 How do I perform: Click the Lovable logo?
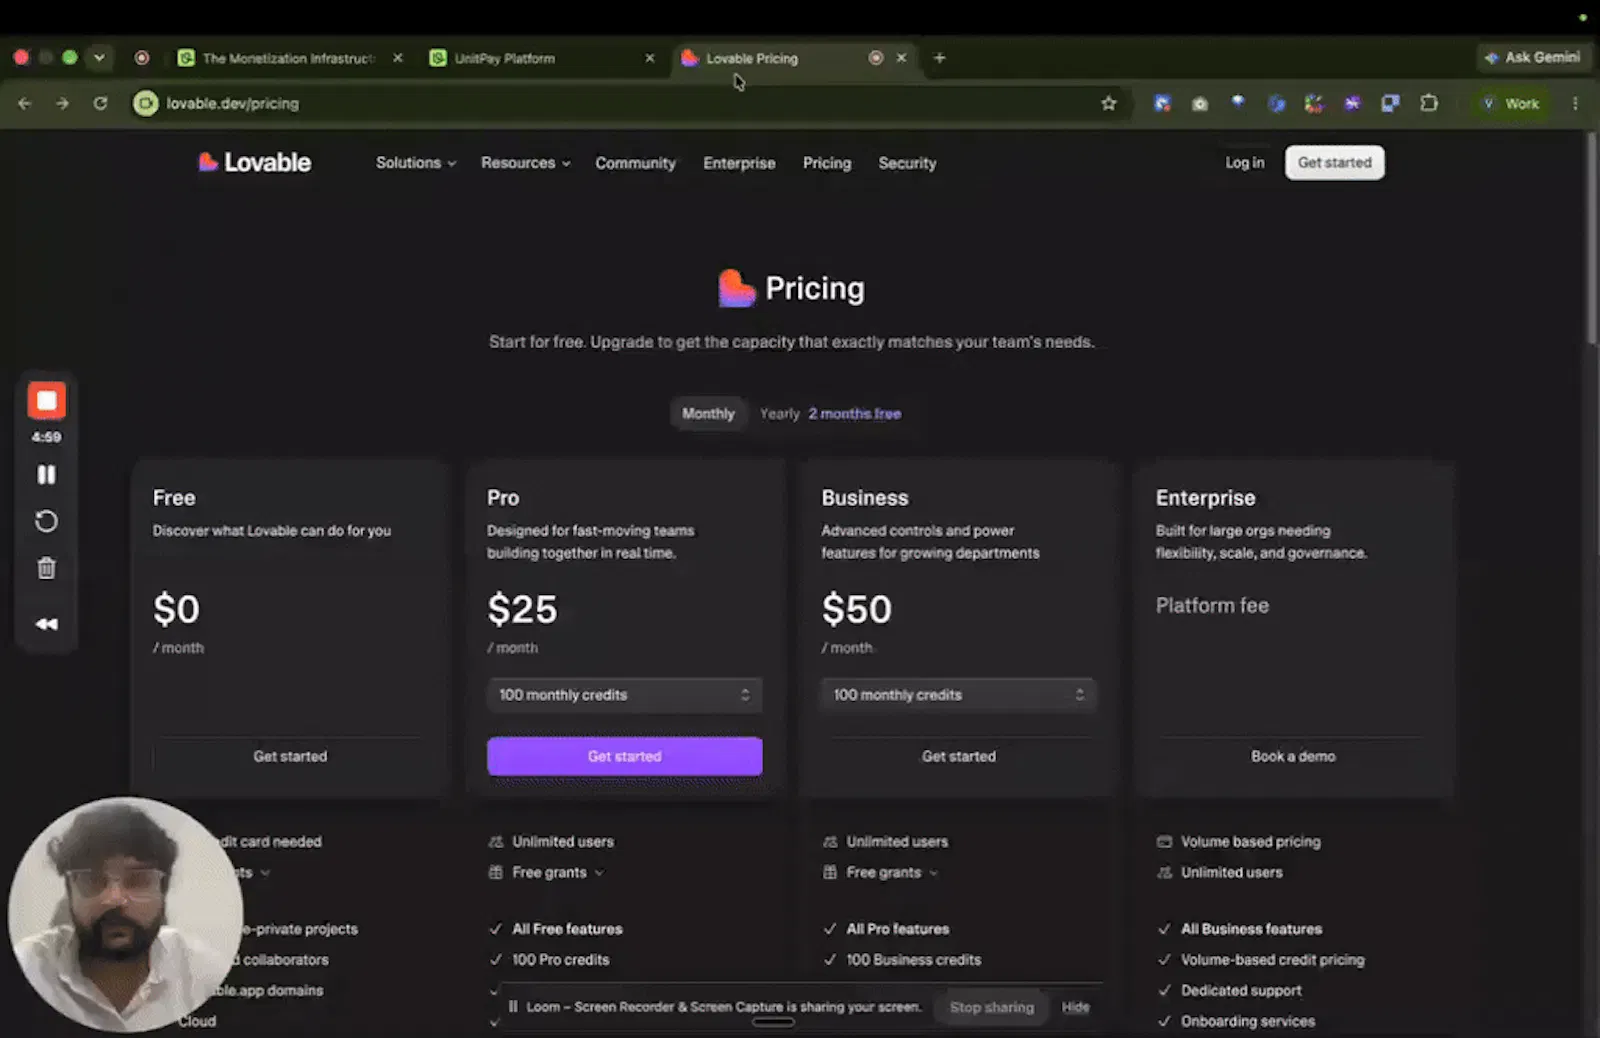(x=255, y=163)
